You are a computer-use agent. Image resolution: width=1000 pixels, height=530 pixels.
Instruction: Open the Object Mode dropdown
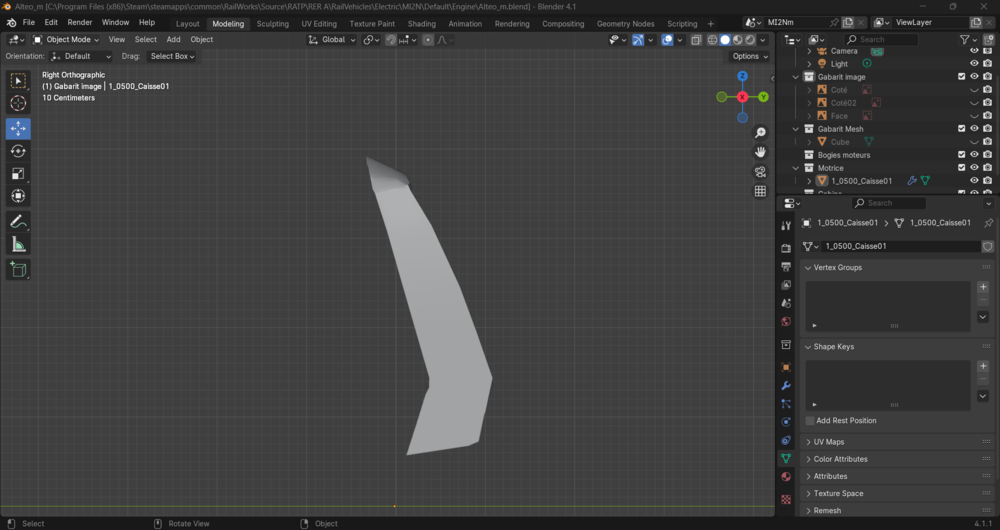coord(66,40)
